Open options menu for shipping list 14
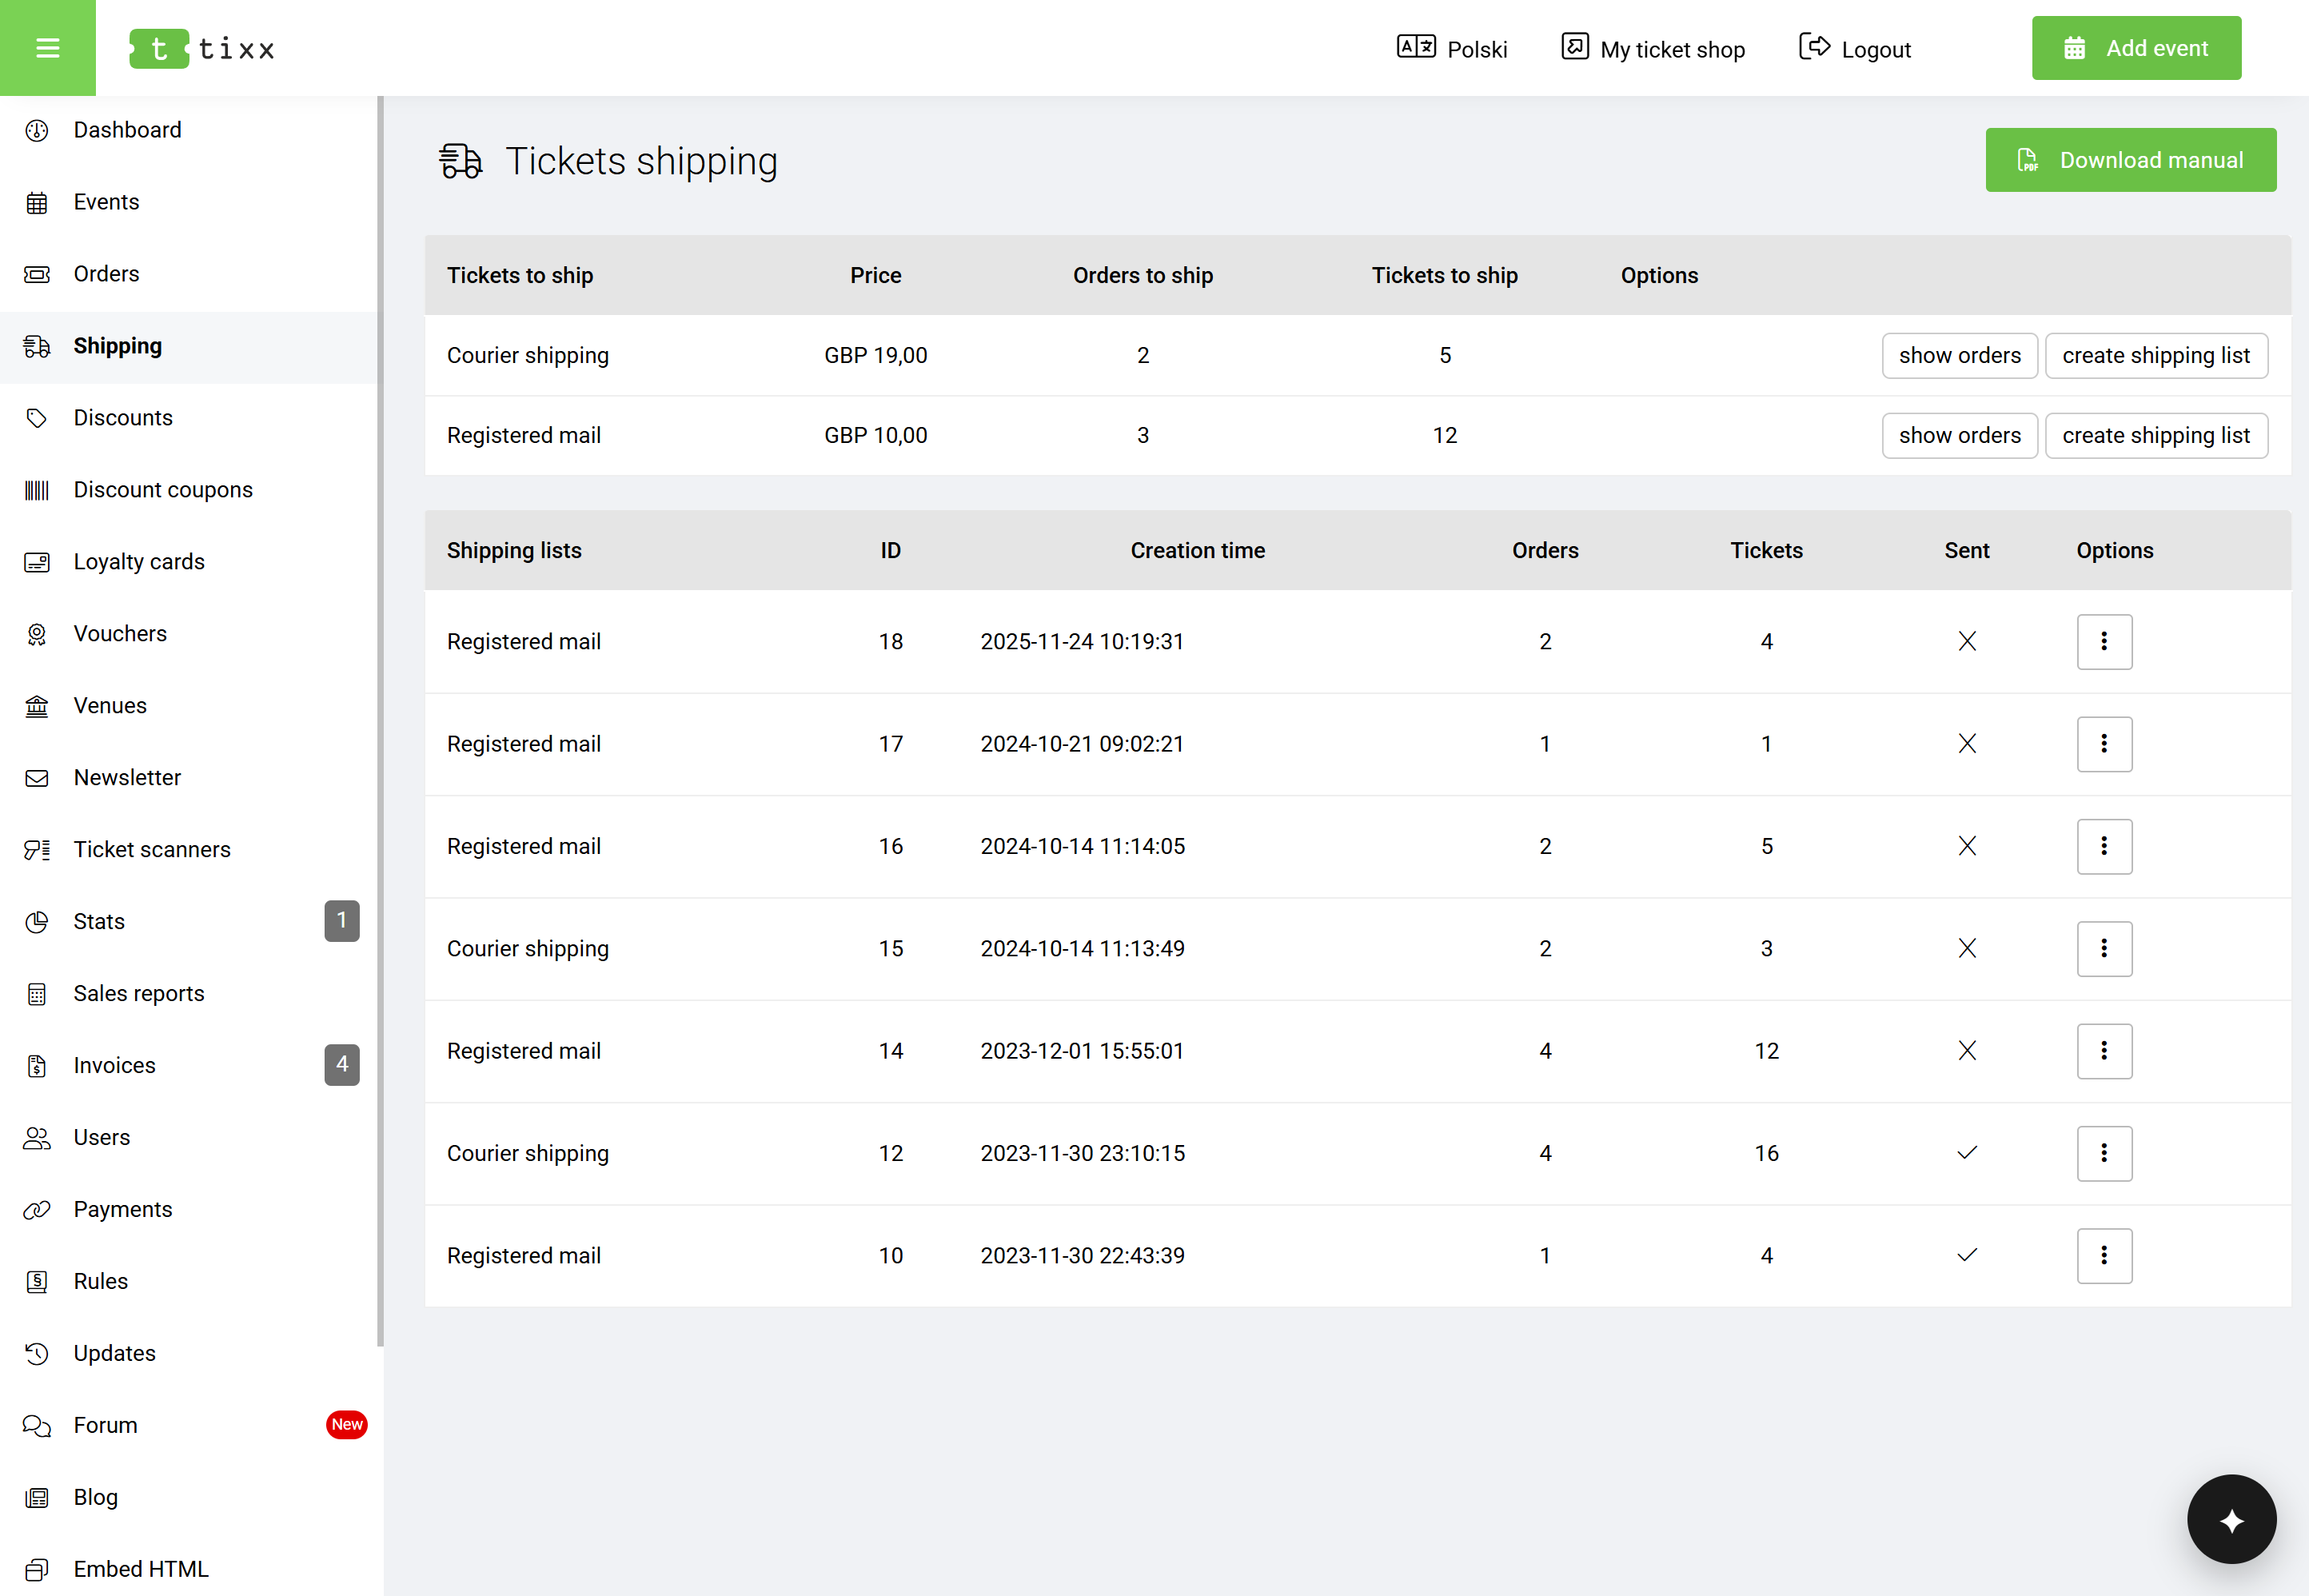Viewport: 2309px width, 1596px height. [x=2104, y=1051]
